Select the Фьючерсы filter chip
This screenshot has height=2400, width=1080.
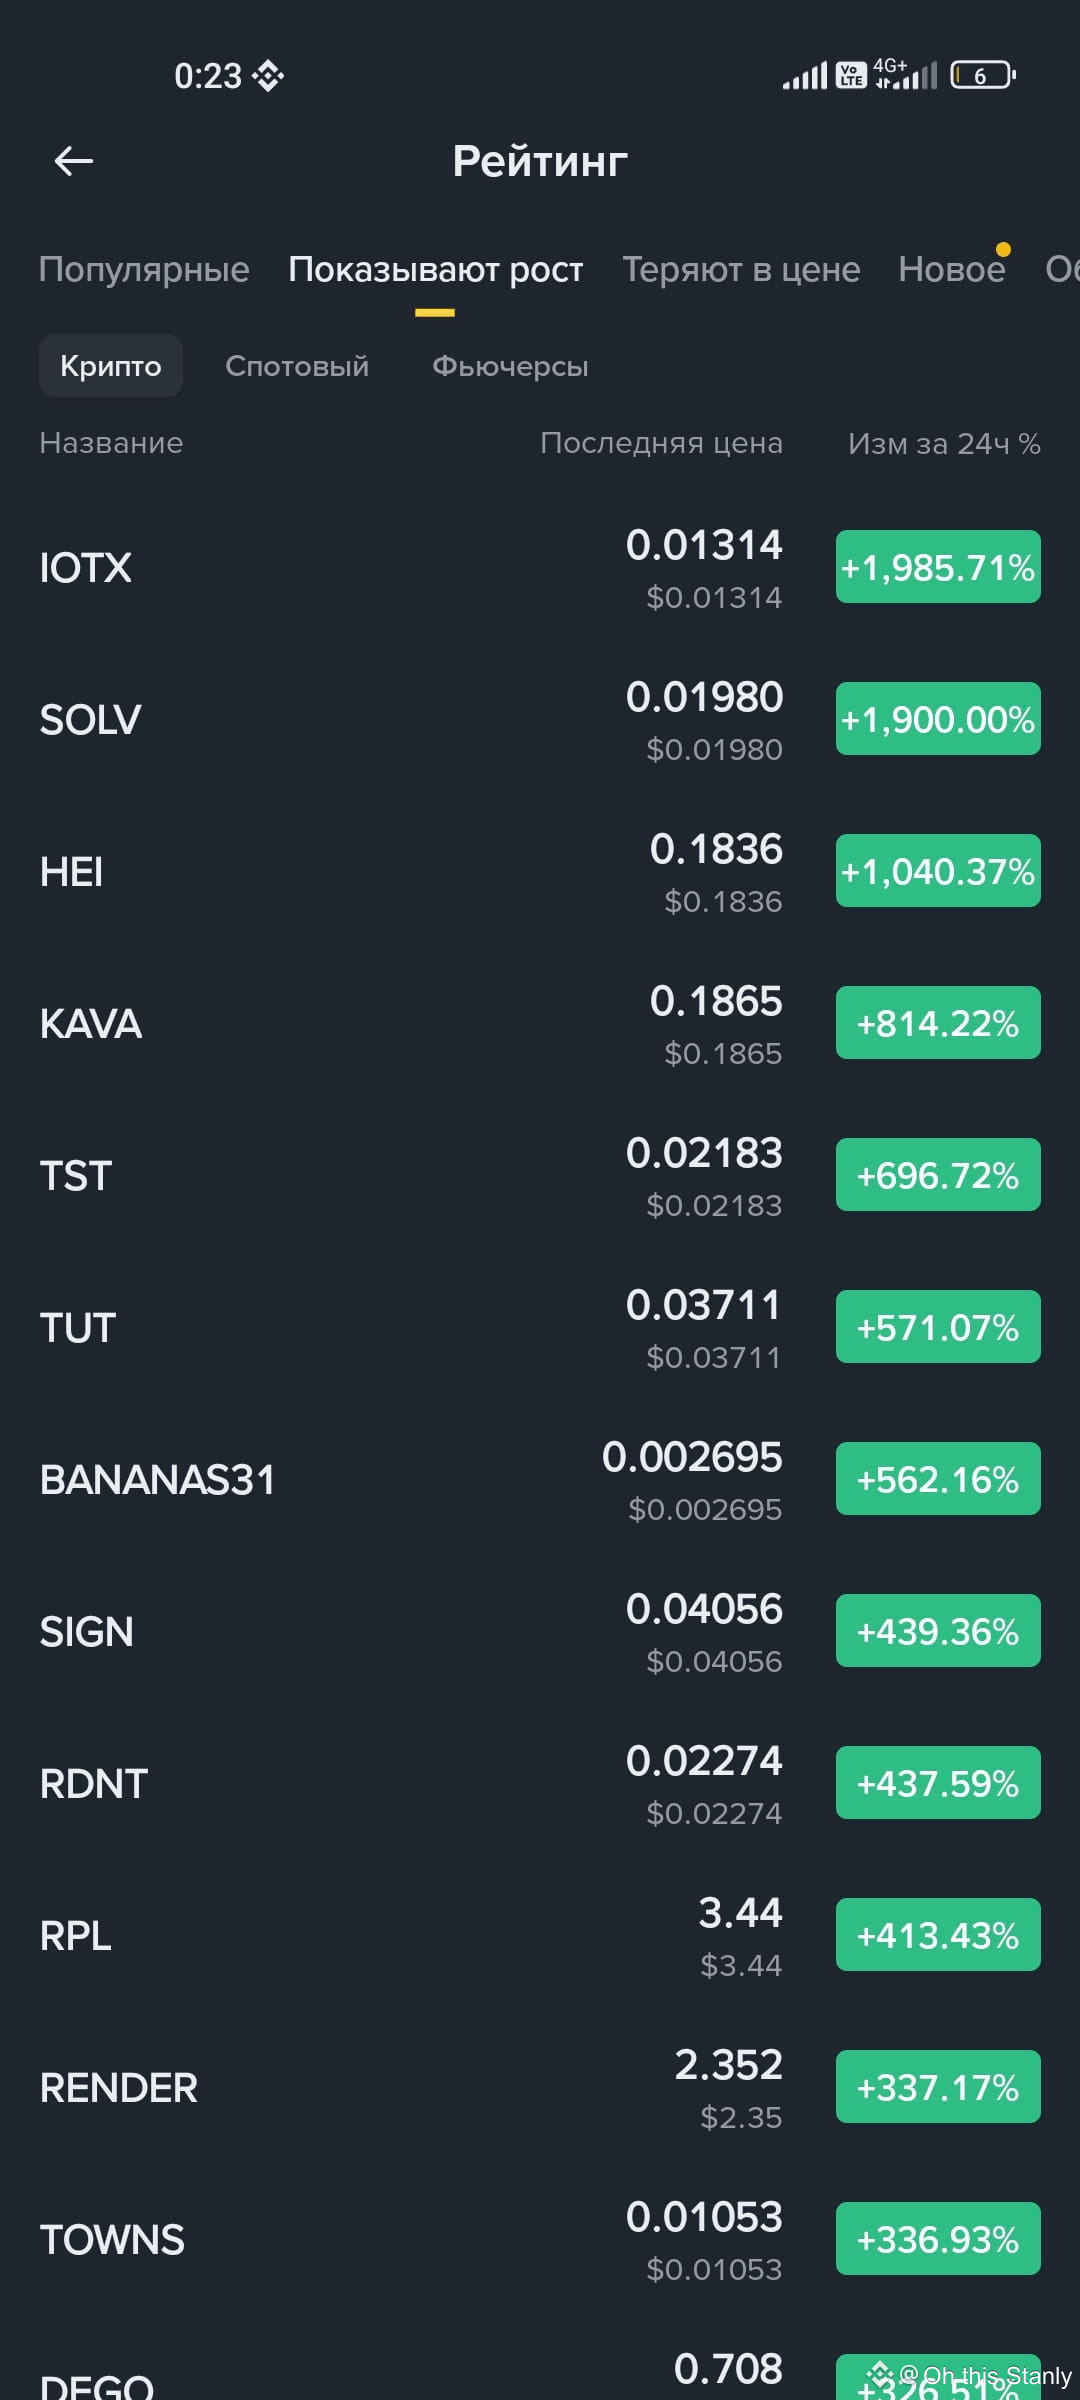click(x=510, y=366)
